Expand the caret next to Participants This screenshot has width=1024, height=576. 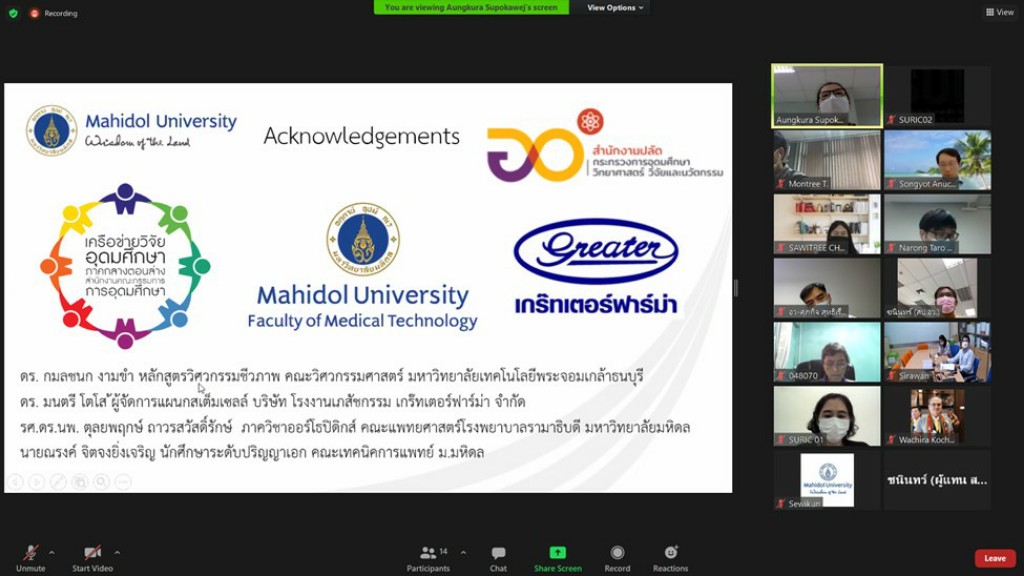click(463, 552)
